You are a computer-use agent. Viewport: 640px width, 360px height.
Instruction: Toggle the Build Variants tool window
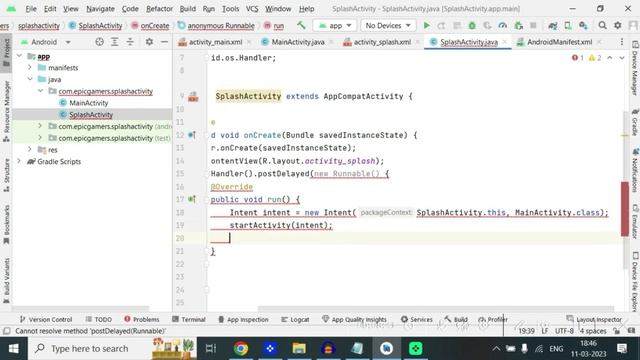[6, 280]
